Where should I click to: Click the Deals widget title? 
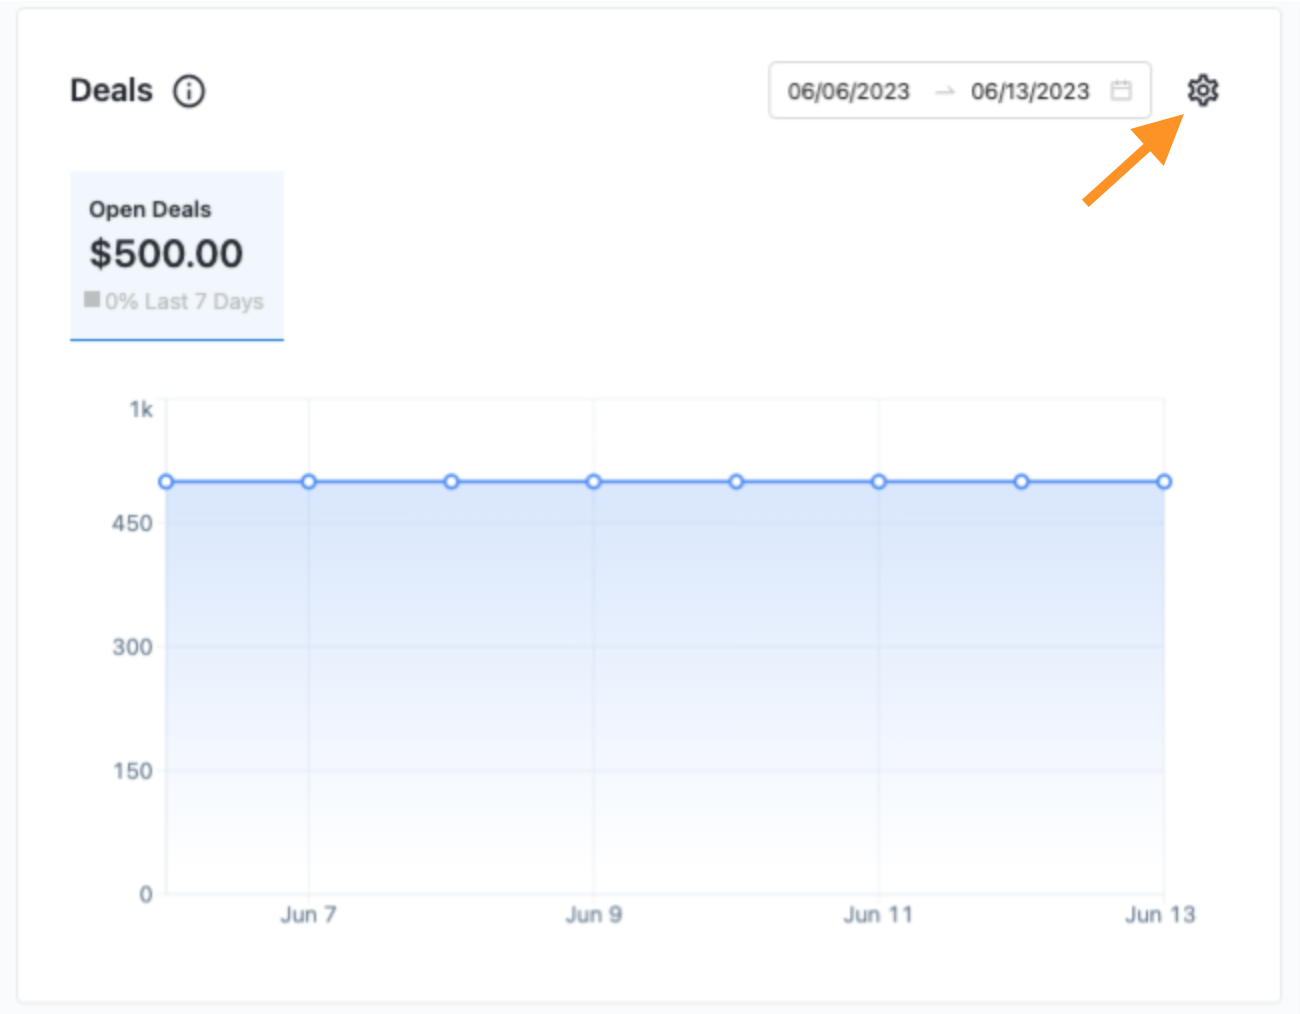pyautogui.click(x=111, y=91)
